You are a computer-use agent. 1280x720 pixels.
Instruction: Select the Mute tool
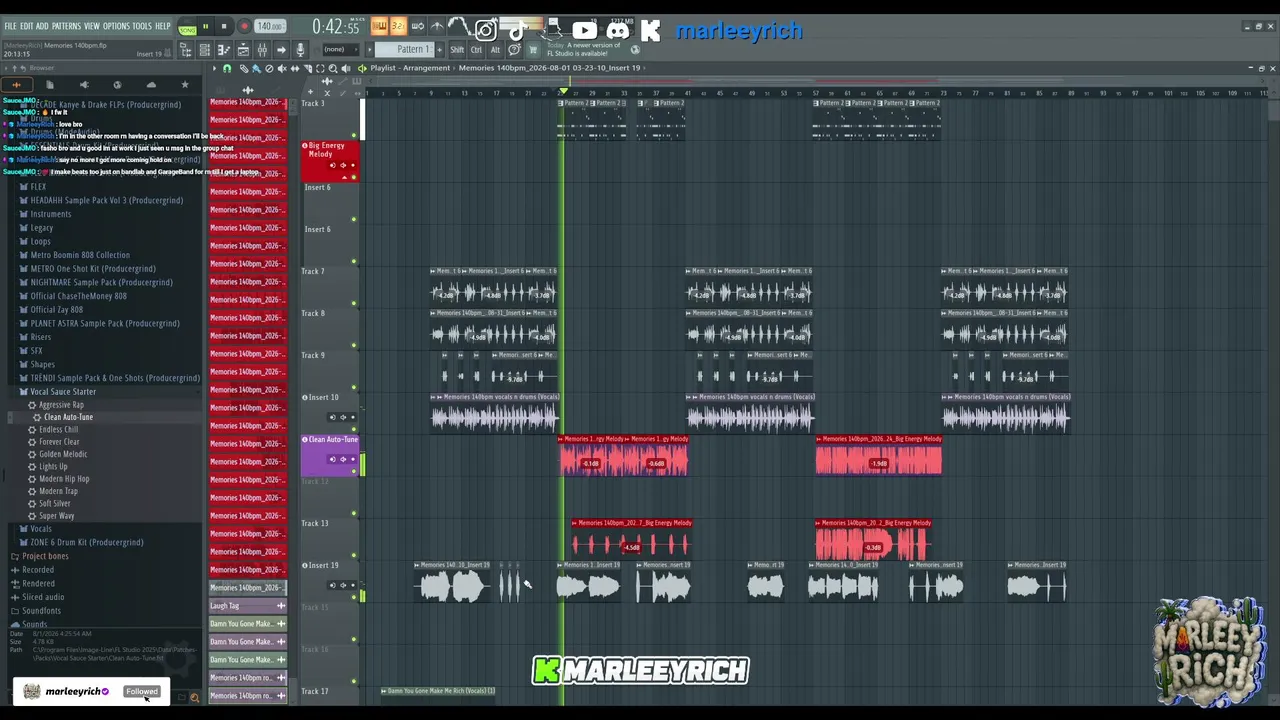tap(282, 68)
